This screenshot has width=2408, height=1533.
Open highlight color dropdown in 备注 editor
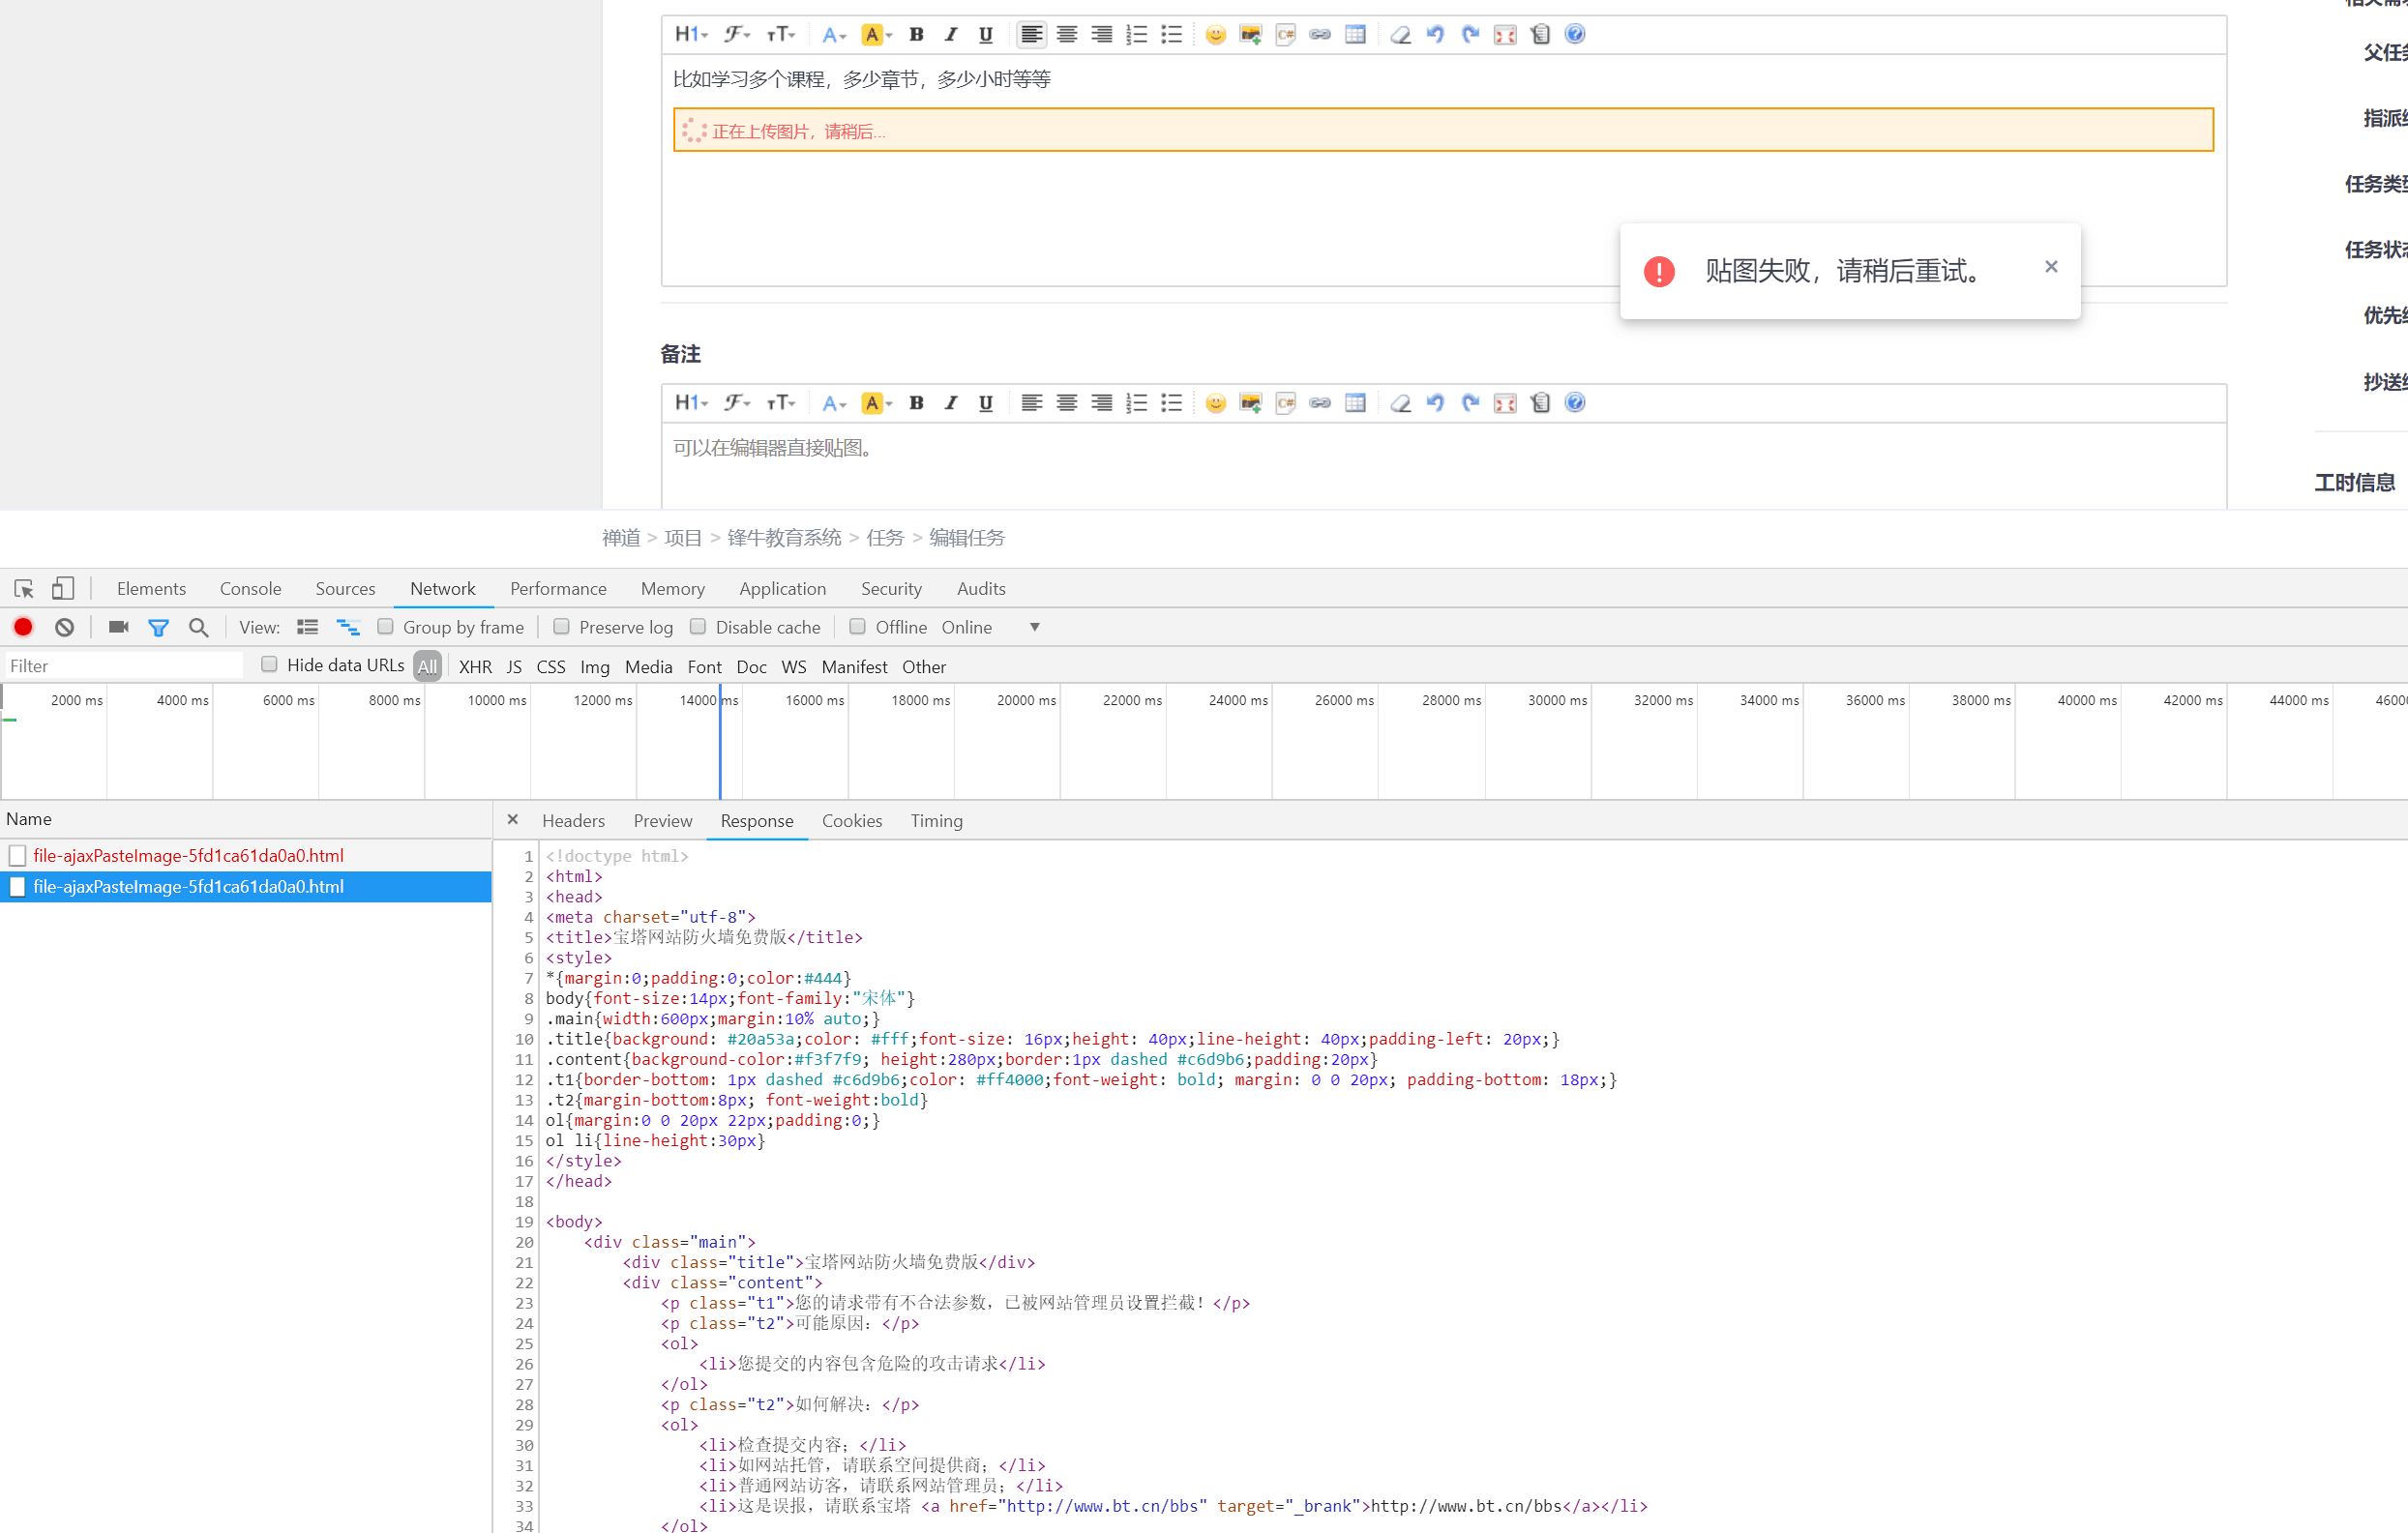tap(877, 403)
